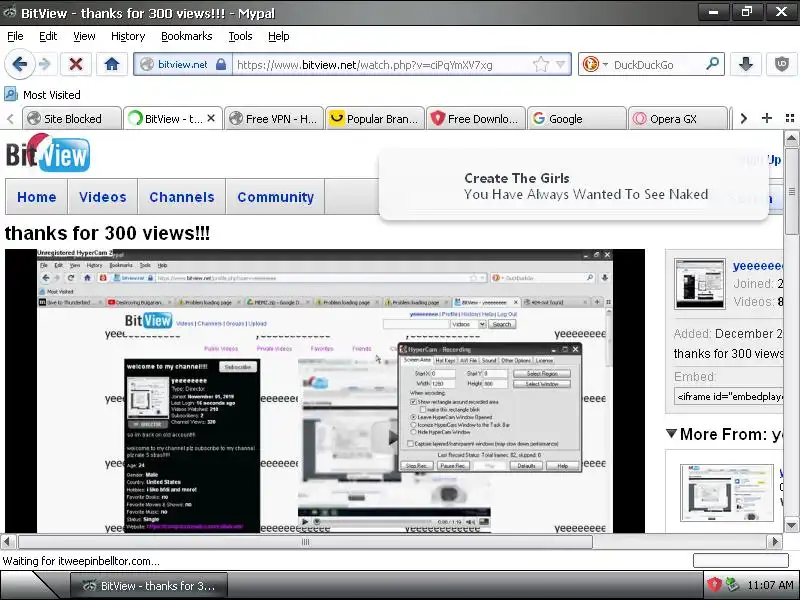The height and width of the screenshot is (600, 800).
Task: Open the URL history dropdown arrow
Action: (x=561, y=64)
